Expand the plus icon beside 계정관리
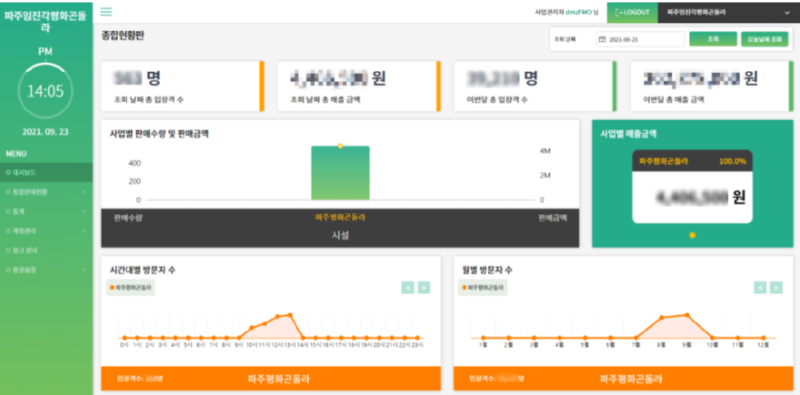The height and width of the screenshot is (395, 800). tap(84, 231)
